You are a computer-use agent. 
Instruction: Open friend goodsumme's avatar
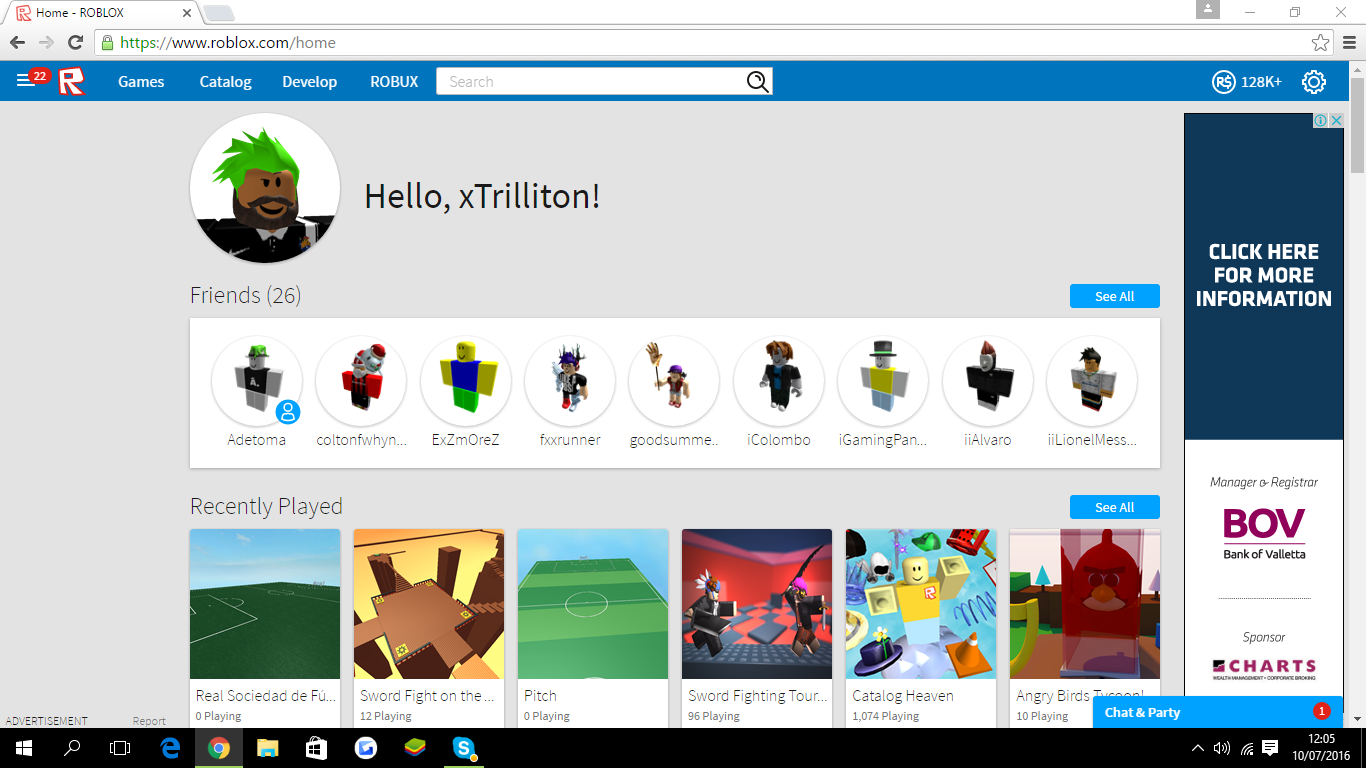pyautogui.click(x=674, y=381)
